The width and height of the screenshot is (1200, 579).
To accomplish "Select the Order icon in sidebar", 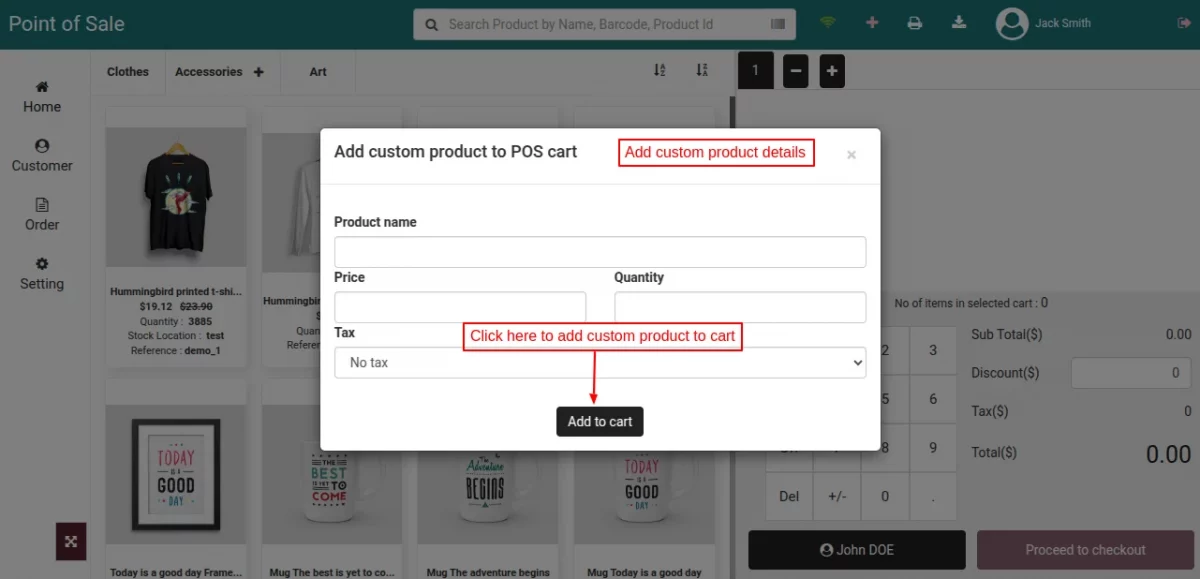I will 42,214.
